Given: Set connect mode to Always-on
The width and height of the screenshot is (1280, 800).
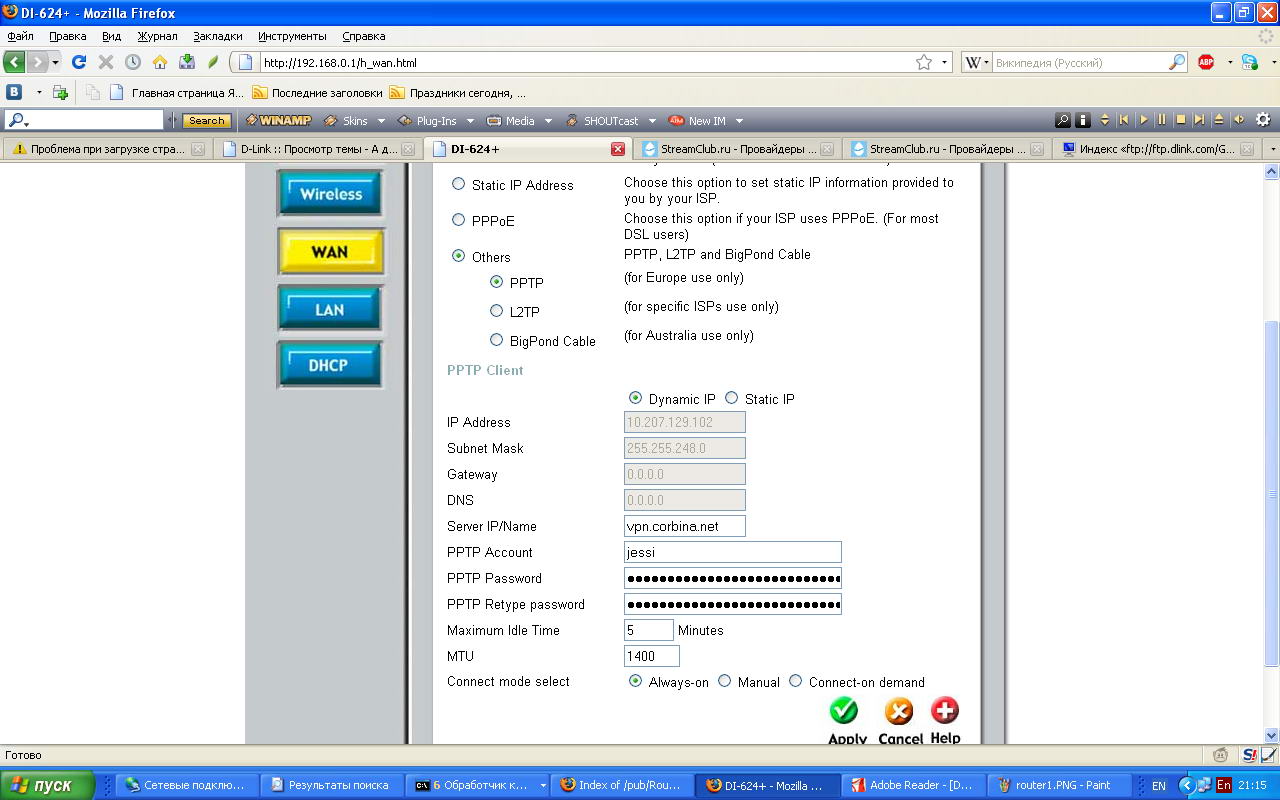Looking at the screenshot, I should coord(635,681).
